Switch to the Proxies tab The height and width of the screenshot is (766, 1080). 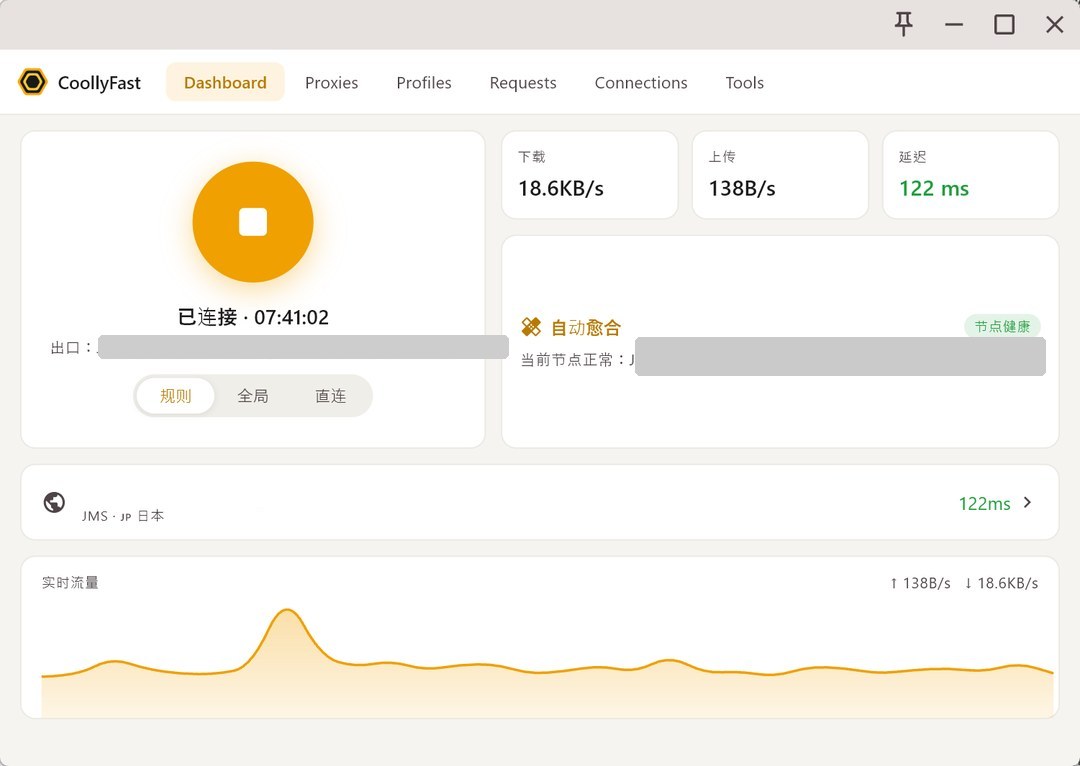tap(331, 83)
